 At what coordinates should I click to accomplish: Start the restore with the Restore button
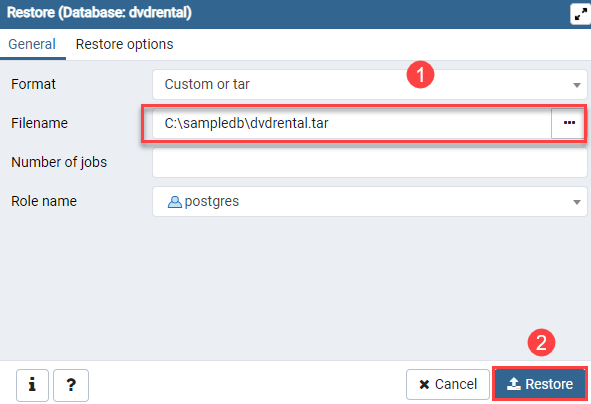coord(540,384)
